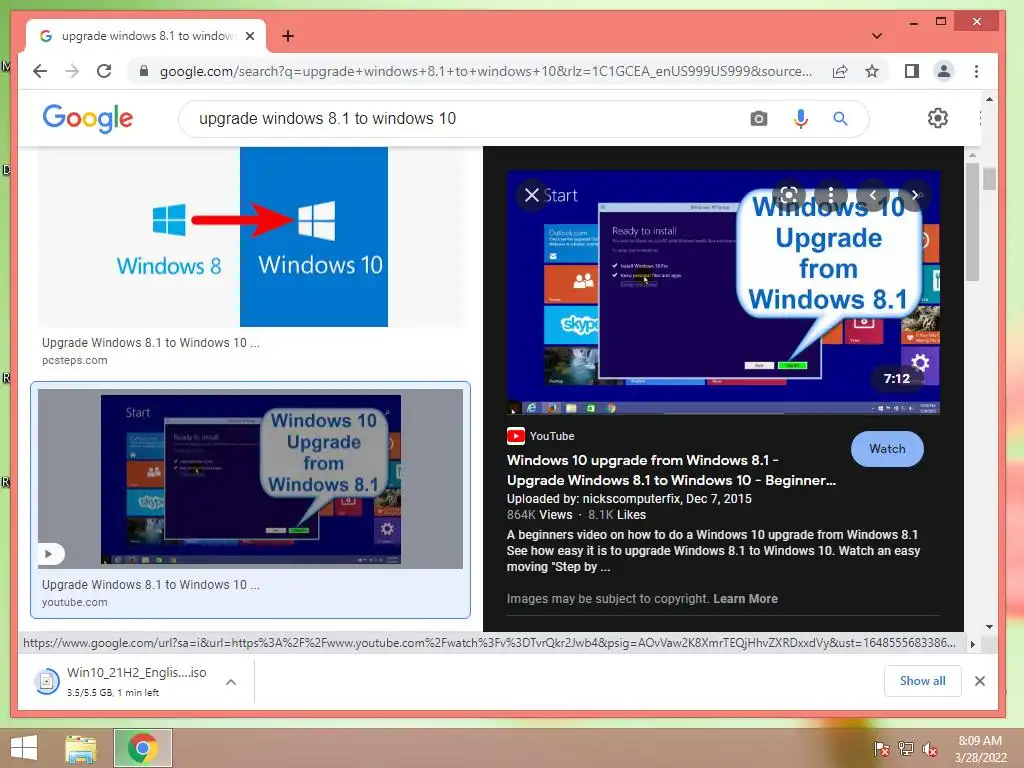Click the Google search tab
The width and height of the screenshot is (1024, 768).
(146, 36)
